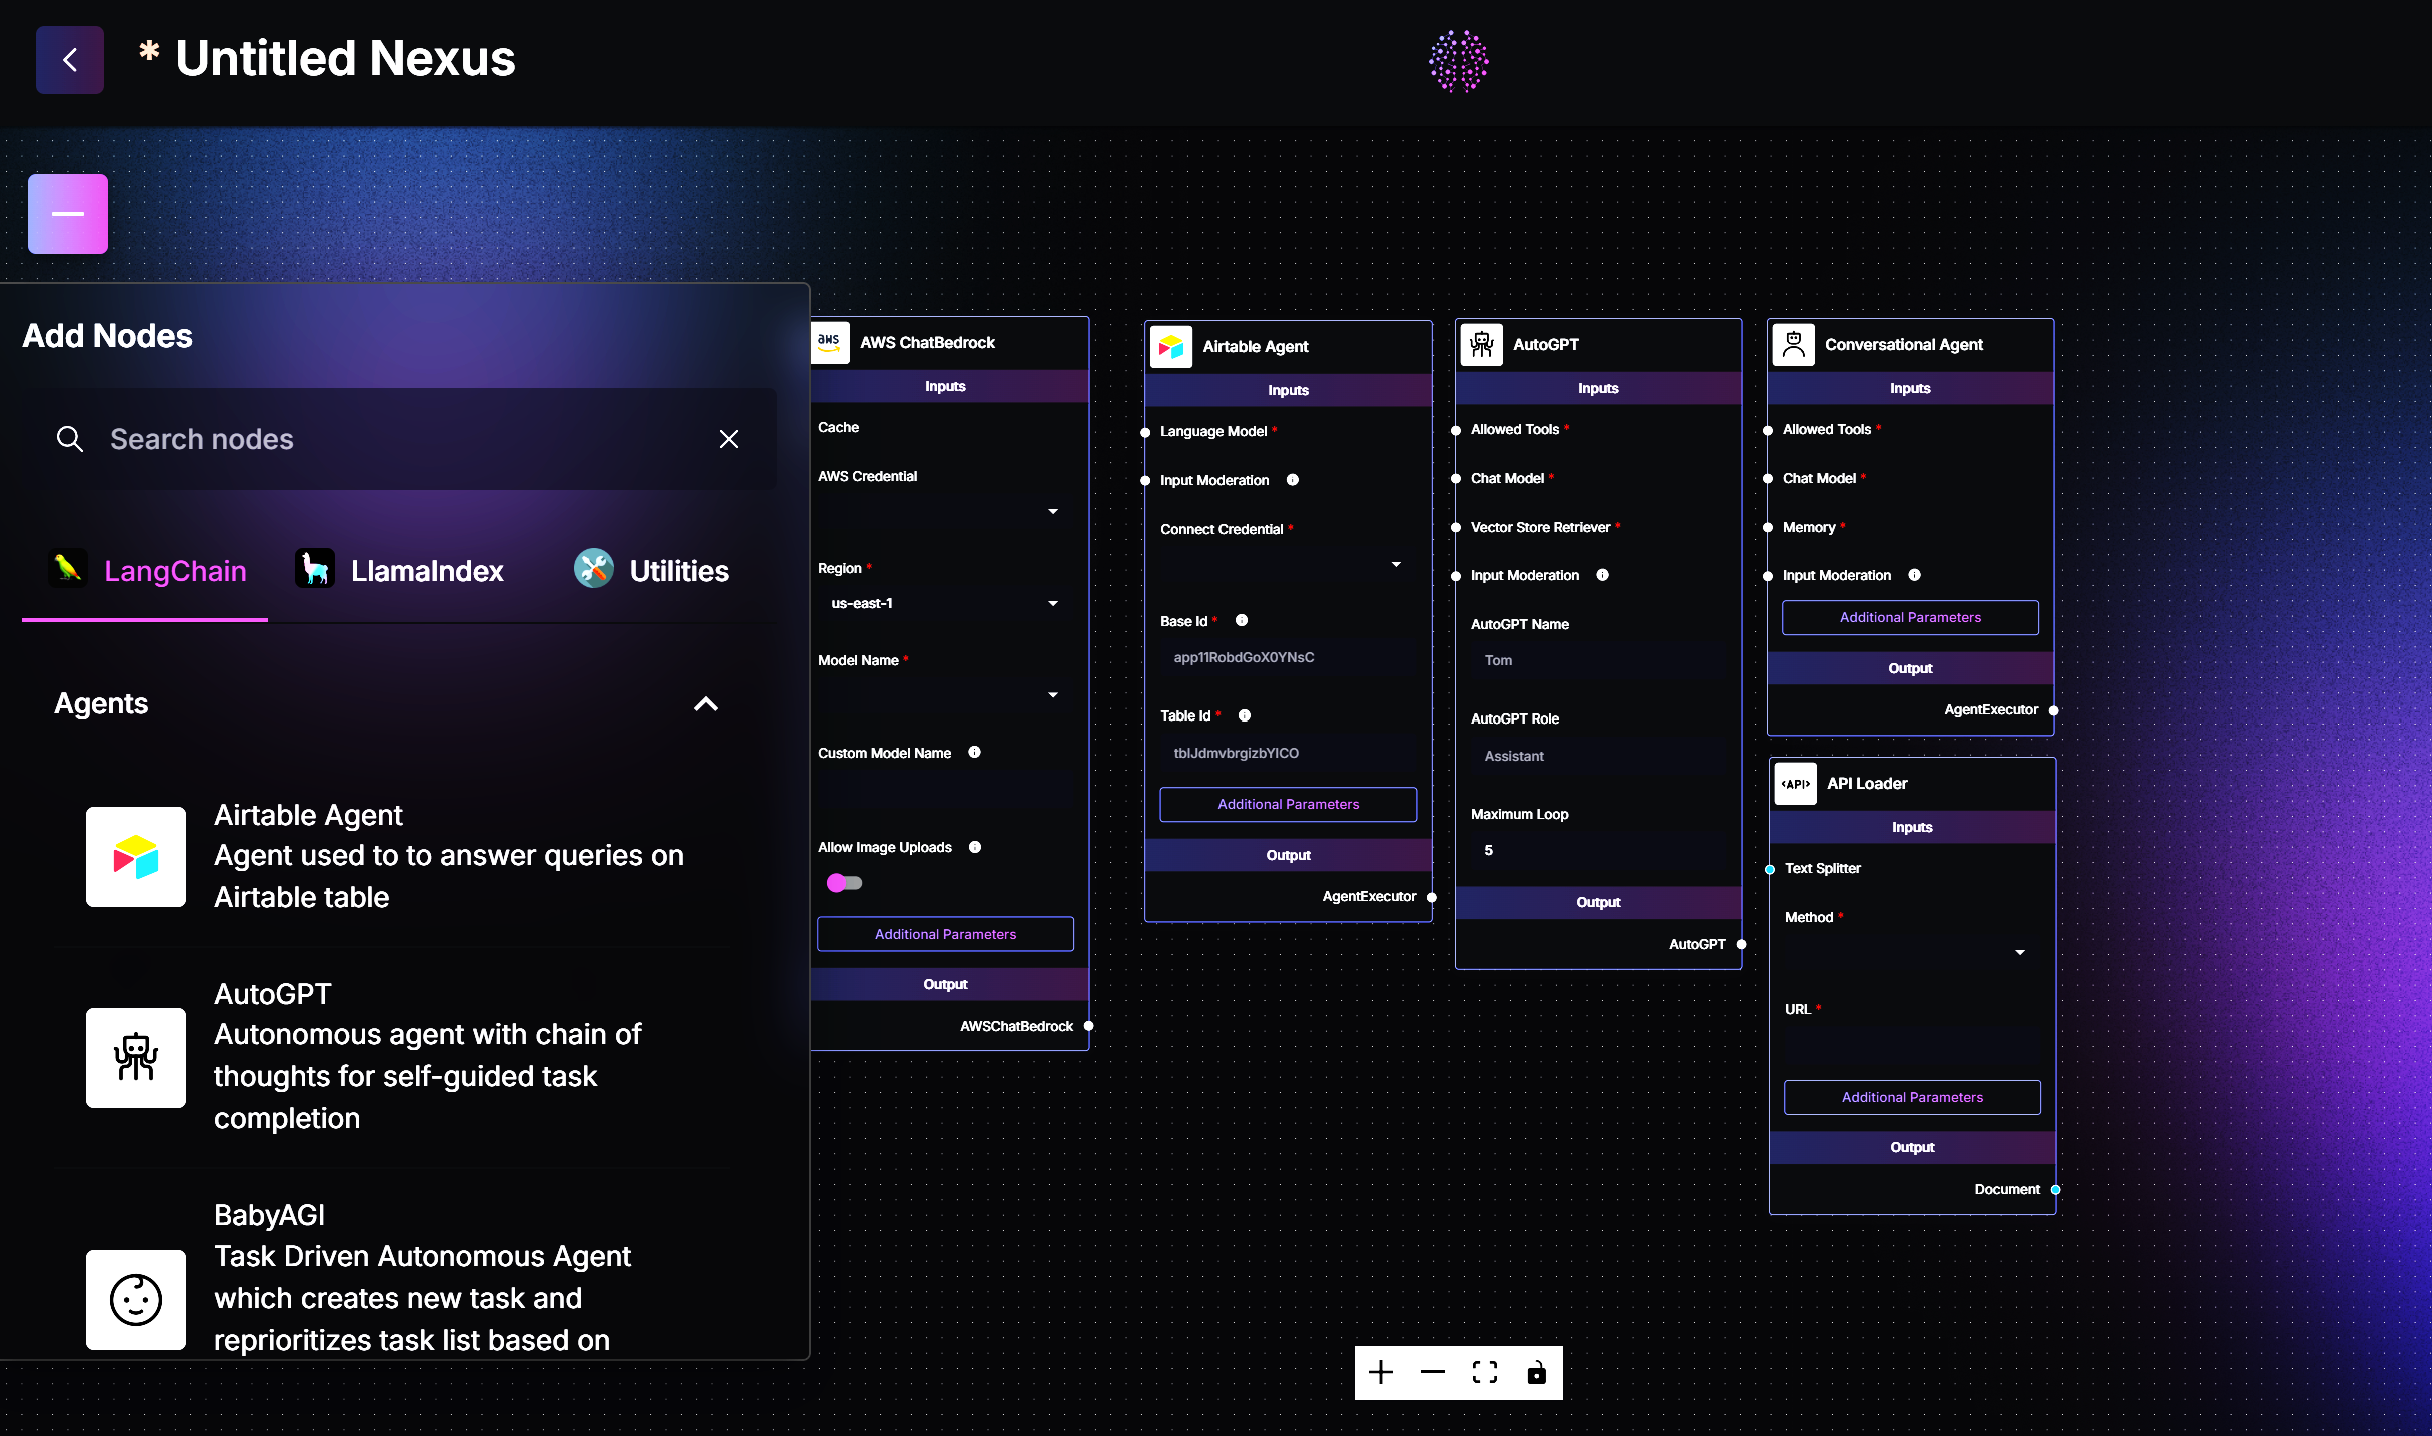Viewport: 2432px width, 1436px height.
Task: Click Additional Parameters in Airtable Agent
Action: click(1287, 804)
